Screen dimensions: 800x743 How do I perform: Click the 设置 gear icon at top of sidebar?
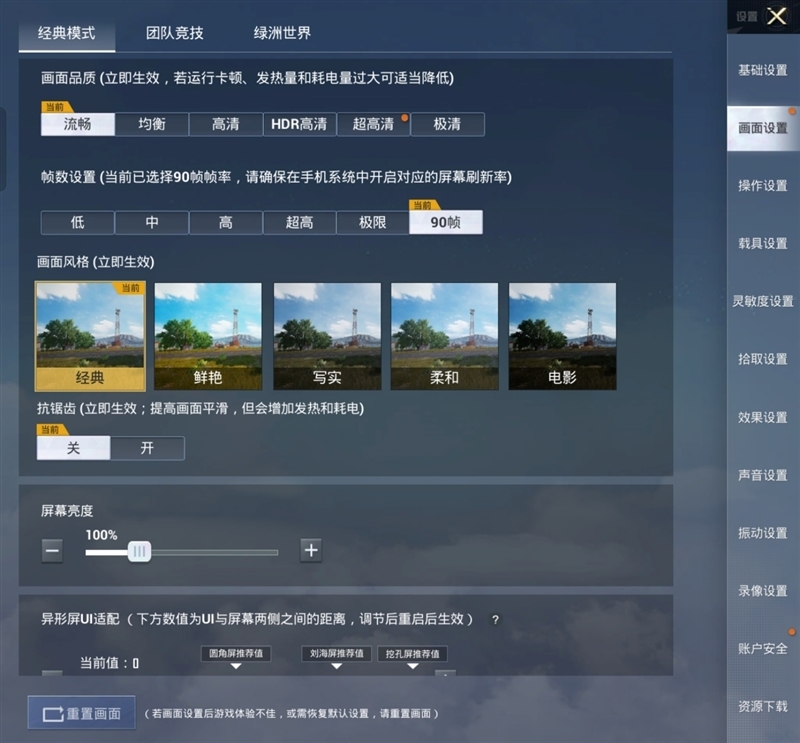[748, 17]
